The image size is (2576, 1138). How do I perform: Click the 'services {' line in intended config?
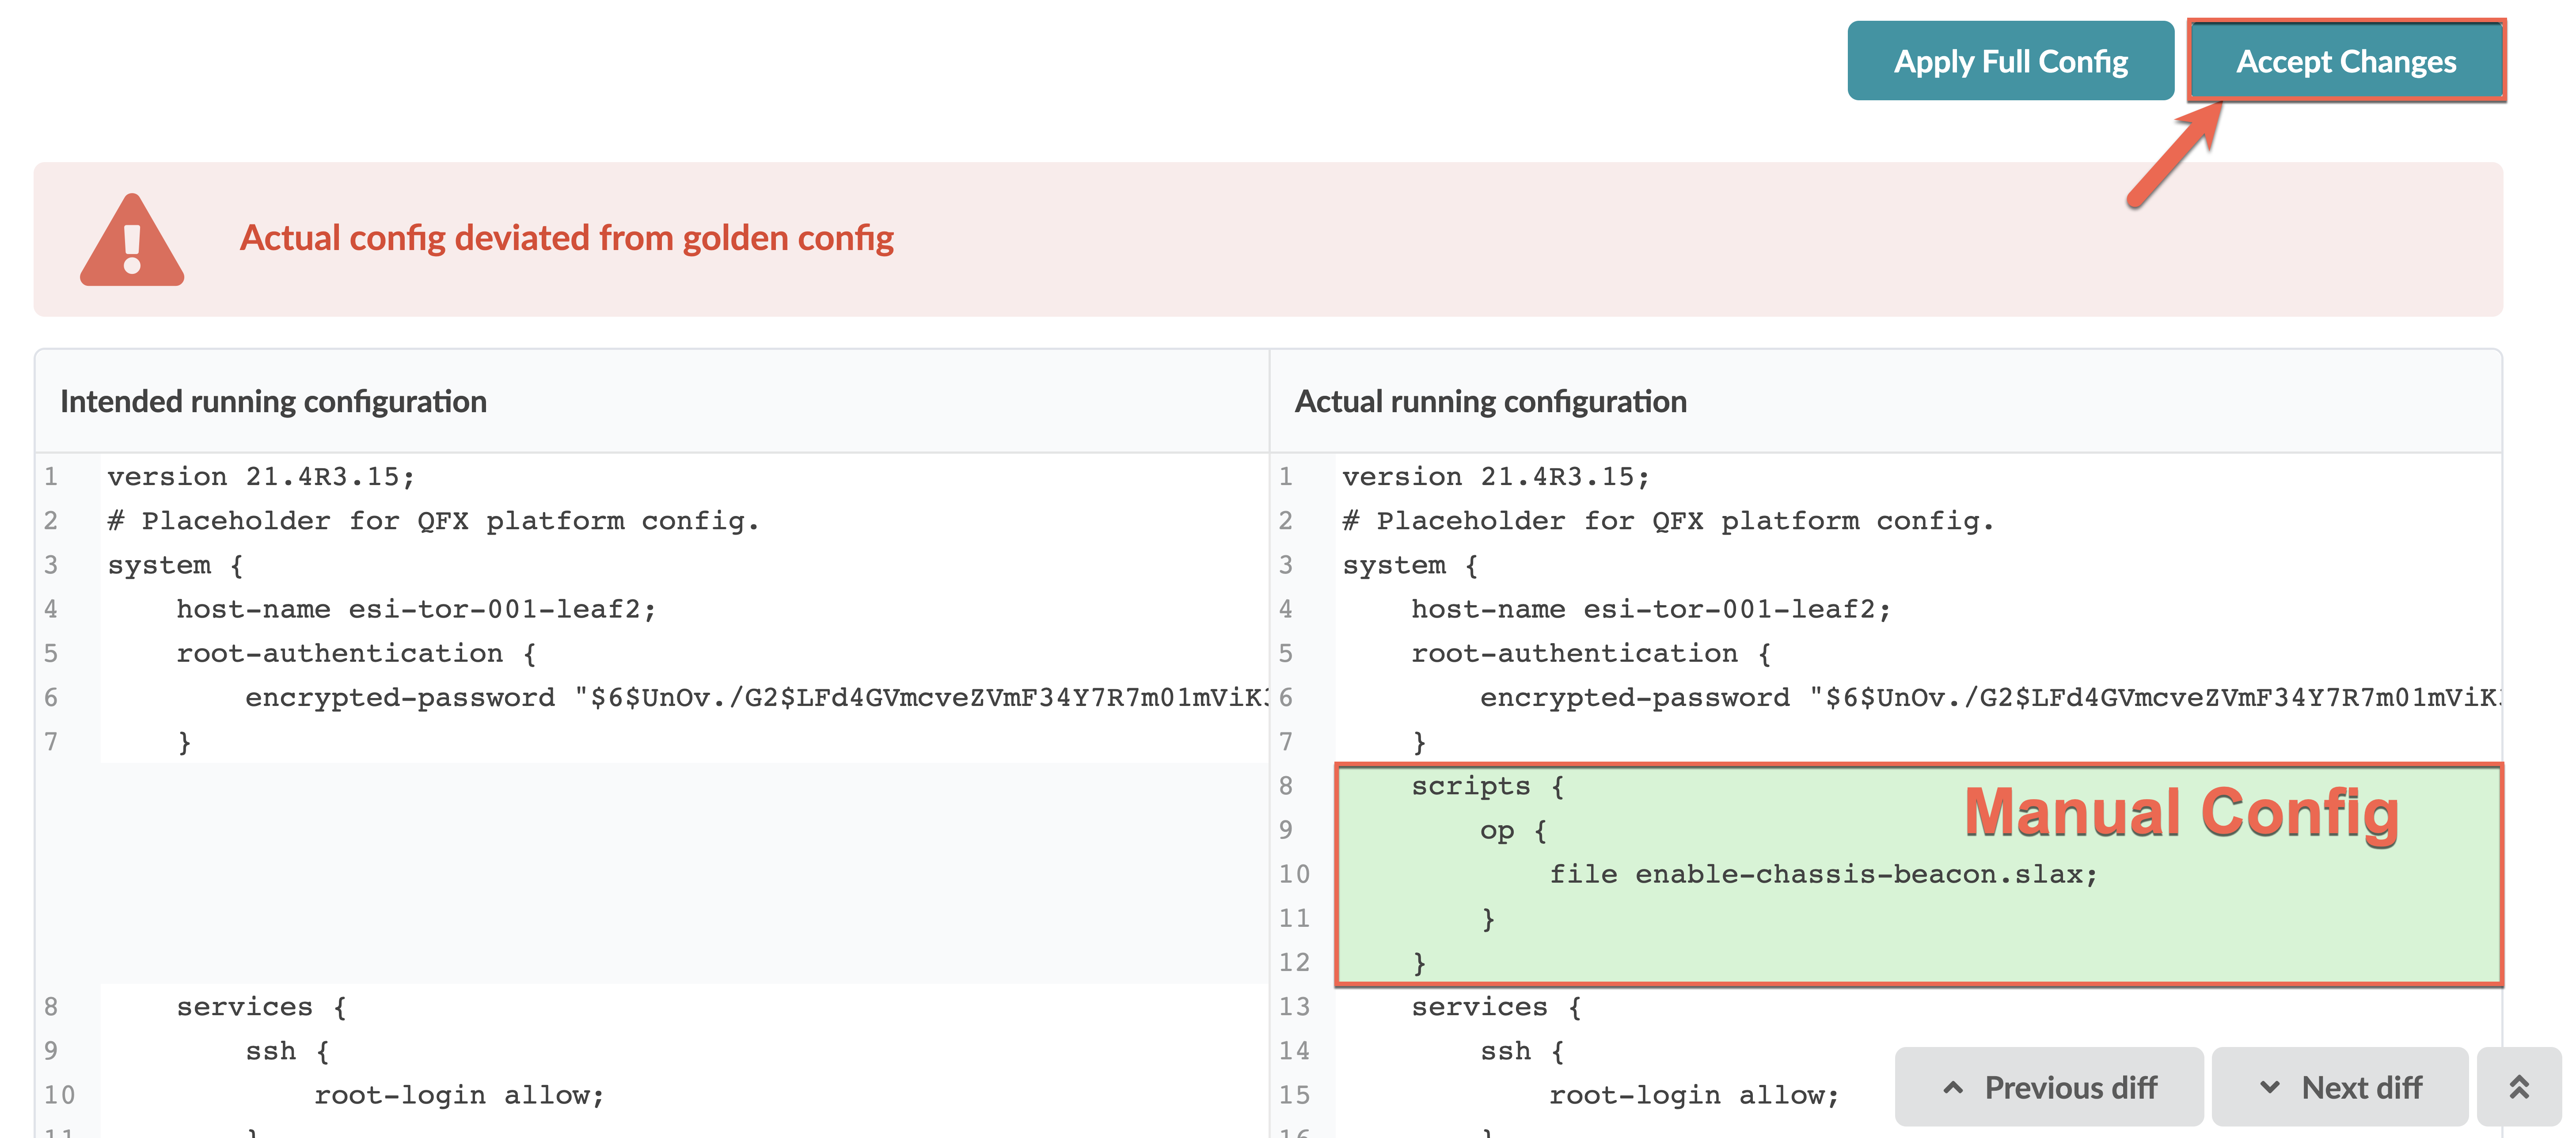[261, 1007]
